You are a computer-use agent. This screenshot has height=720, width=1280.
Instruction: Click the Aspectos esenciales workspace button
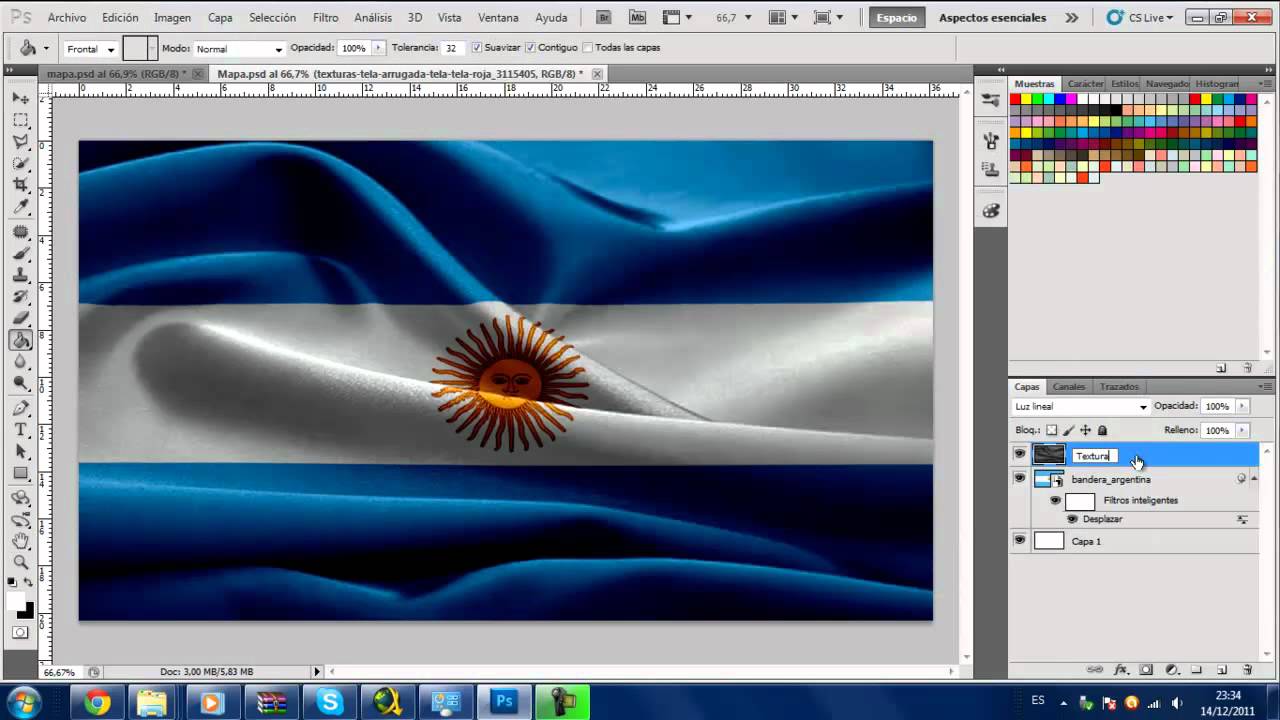(x=992, y=17)
